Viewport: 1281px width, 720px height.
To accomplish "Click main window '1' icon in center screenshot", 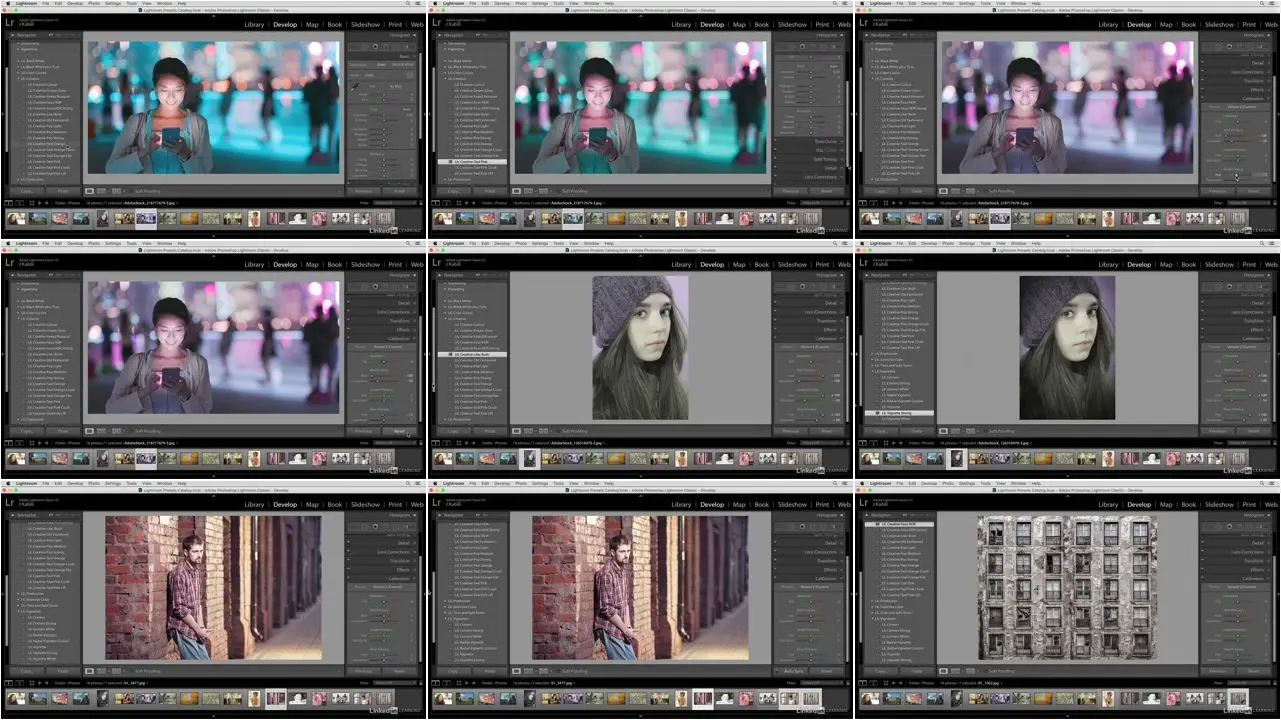I will 435,442.
